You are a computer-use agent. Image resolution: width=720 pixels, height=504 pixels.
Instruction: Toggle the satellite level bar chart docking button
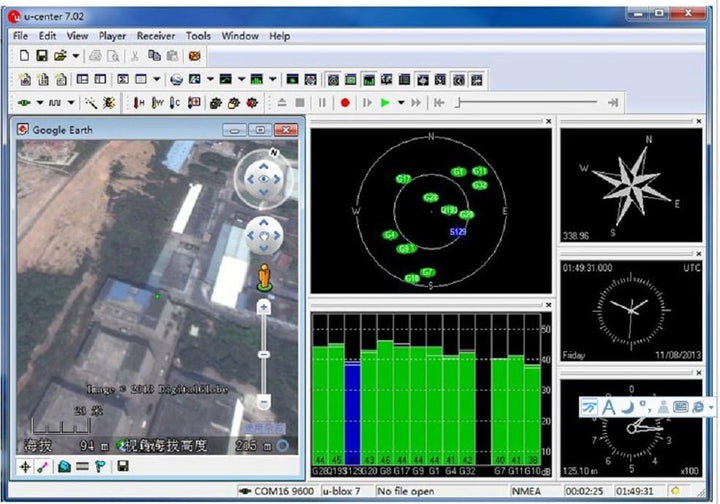point(369,80)
